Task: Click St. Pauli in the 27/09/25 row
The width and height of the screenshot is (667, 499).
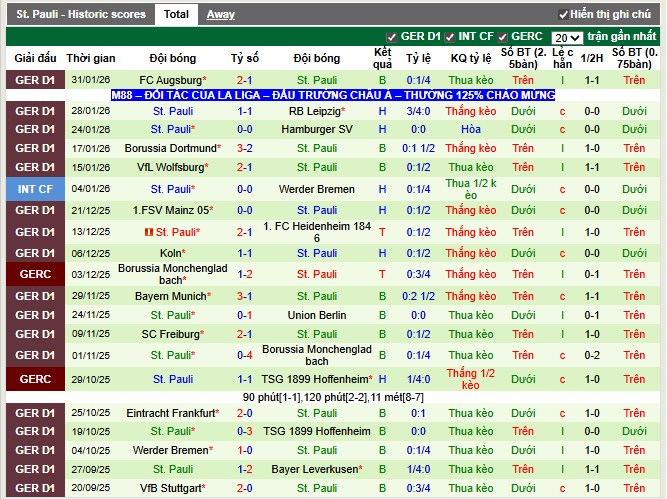Action: click(173, 469)
